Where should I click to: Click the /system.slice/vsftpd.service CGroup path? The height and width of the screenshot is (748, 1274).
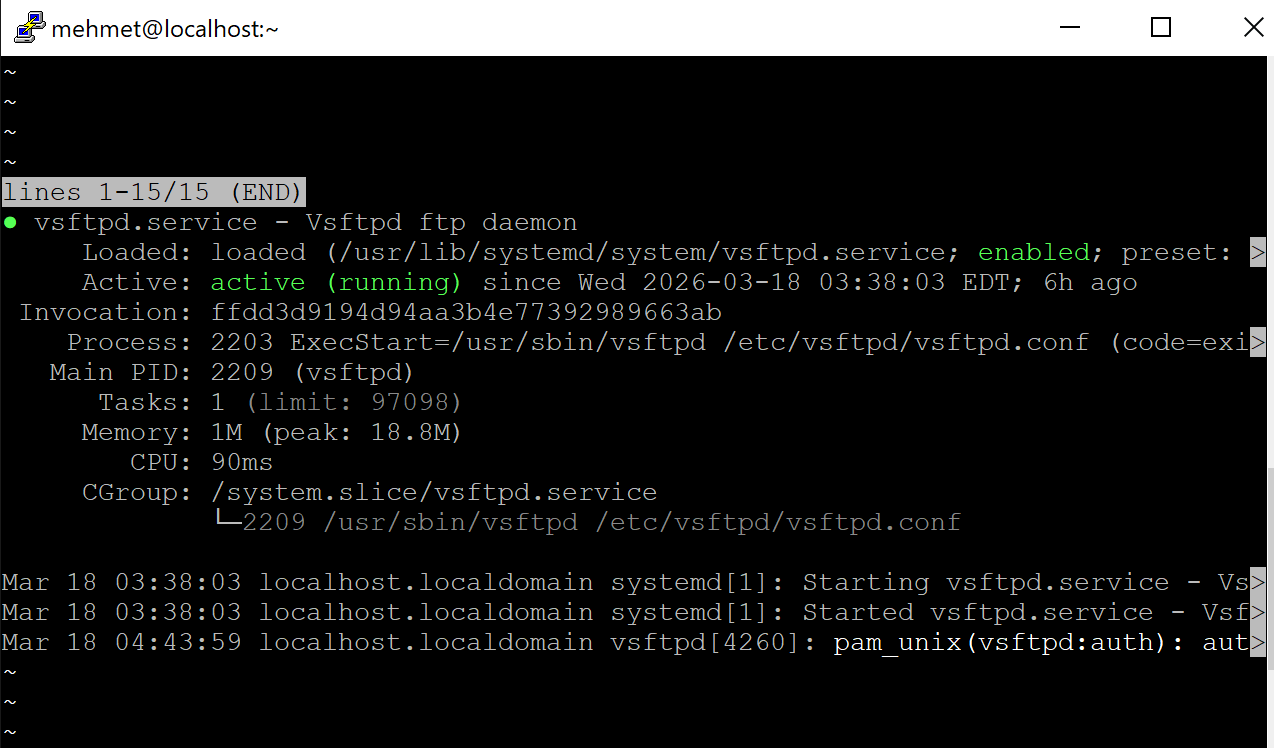tap(434, 492)
